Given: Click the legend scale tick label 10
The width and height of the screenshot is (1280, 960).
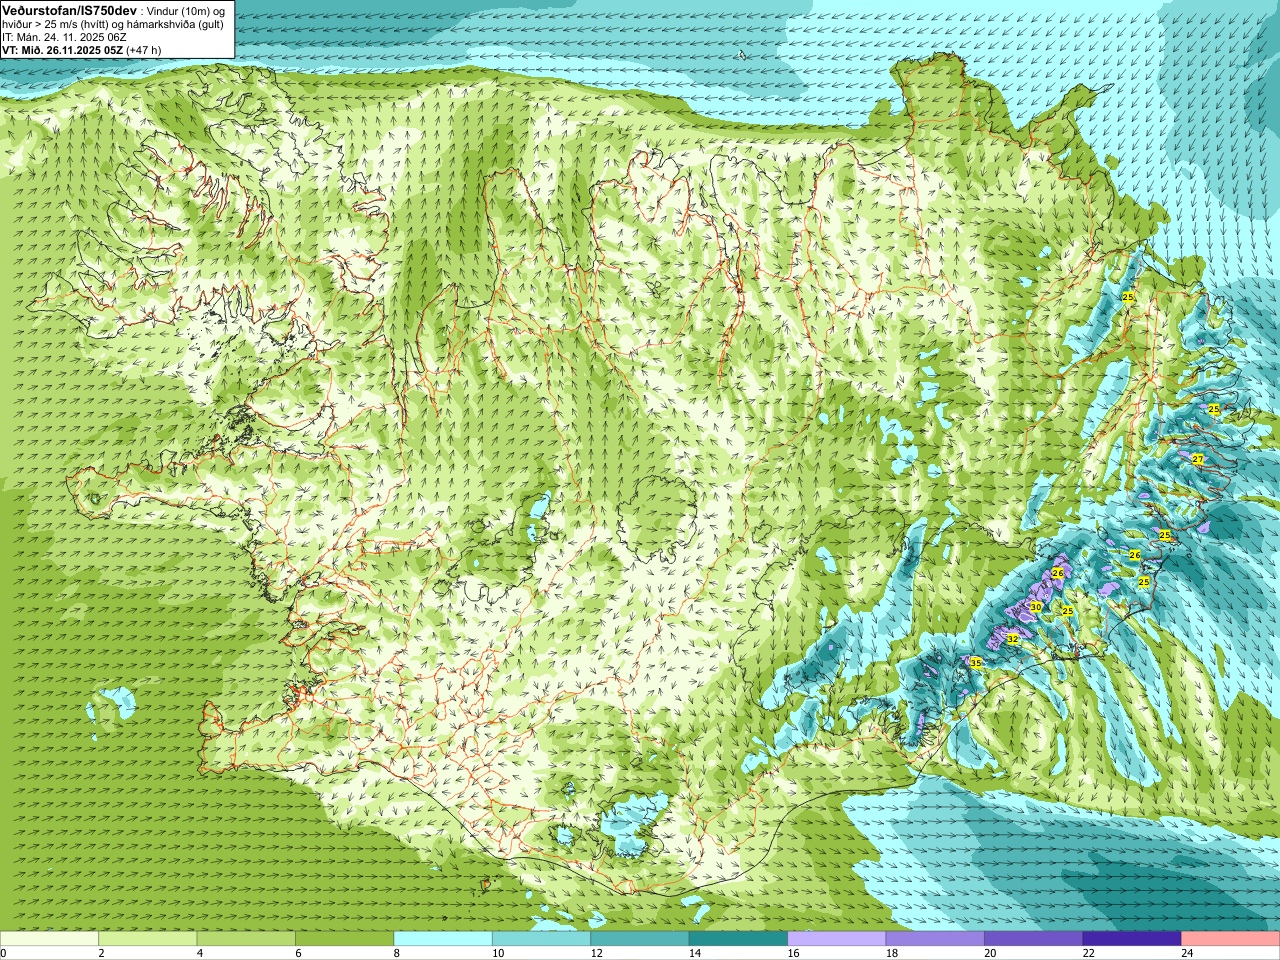Looking at the screenshot, I should pyautogui.click(x=498, y=953).
